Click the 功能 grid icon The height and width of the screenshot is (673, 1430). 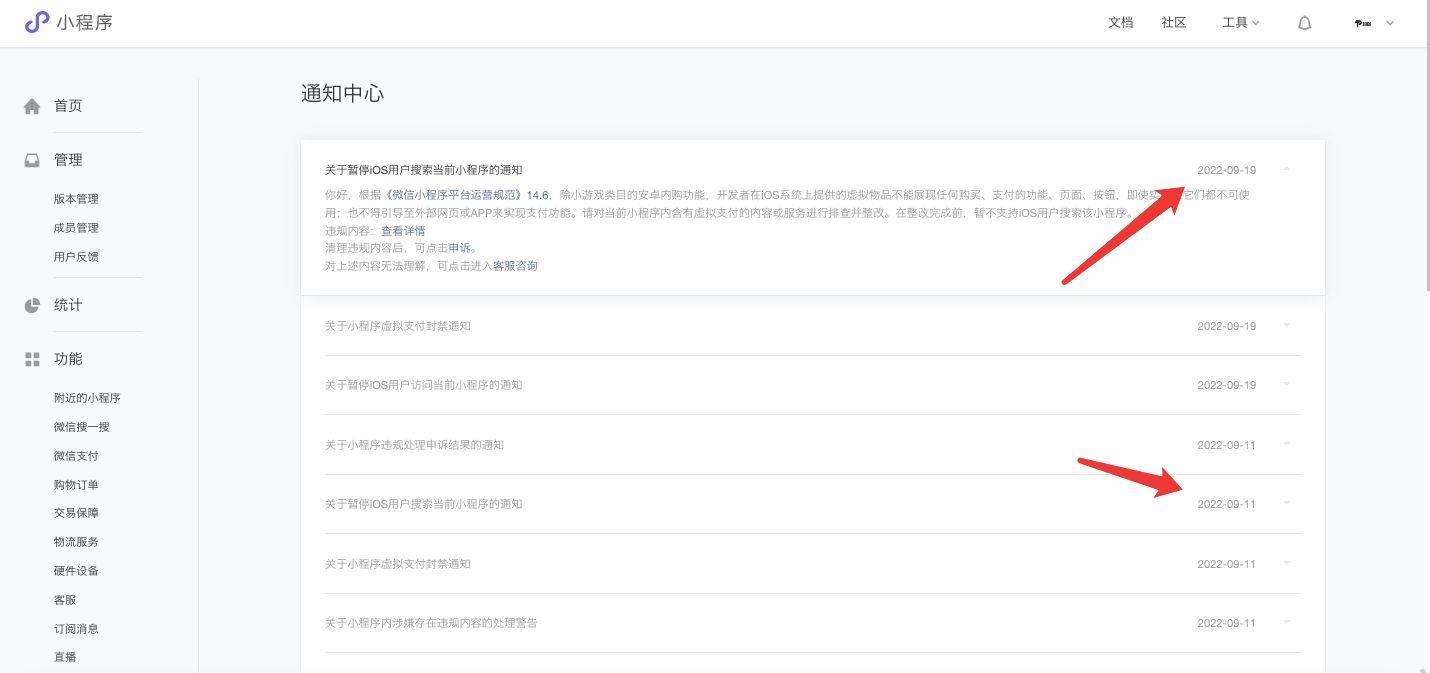(32, 359)
